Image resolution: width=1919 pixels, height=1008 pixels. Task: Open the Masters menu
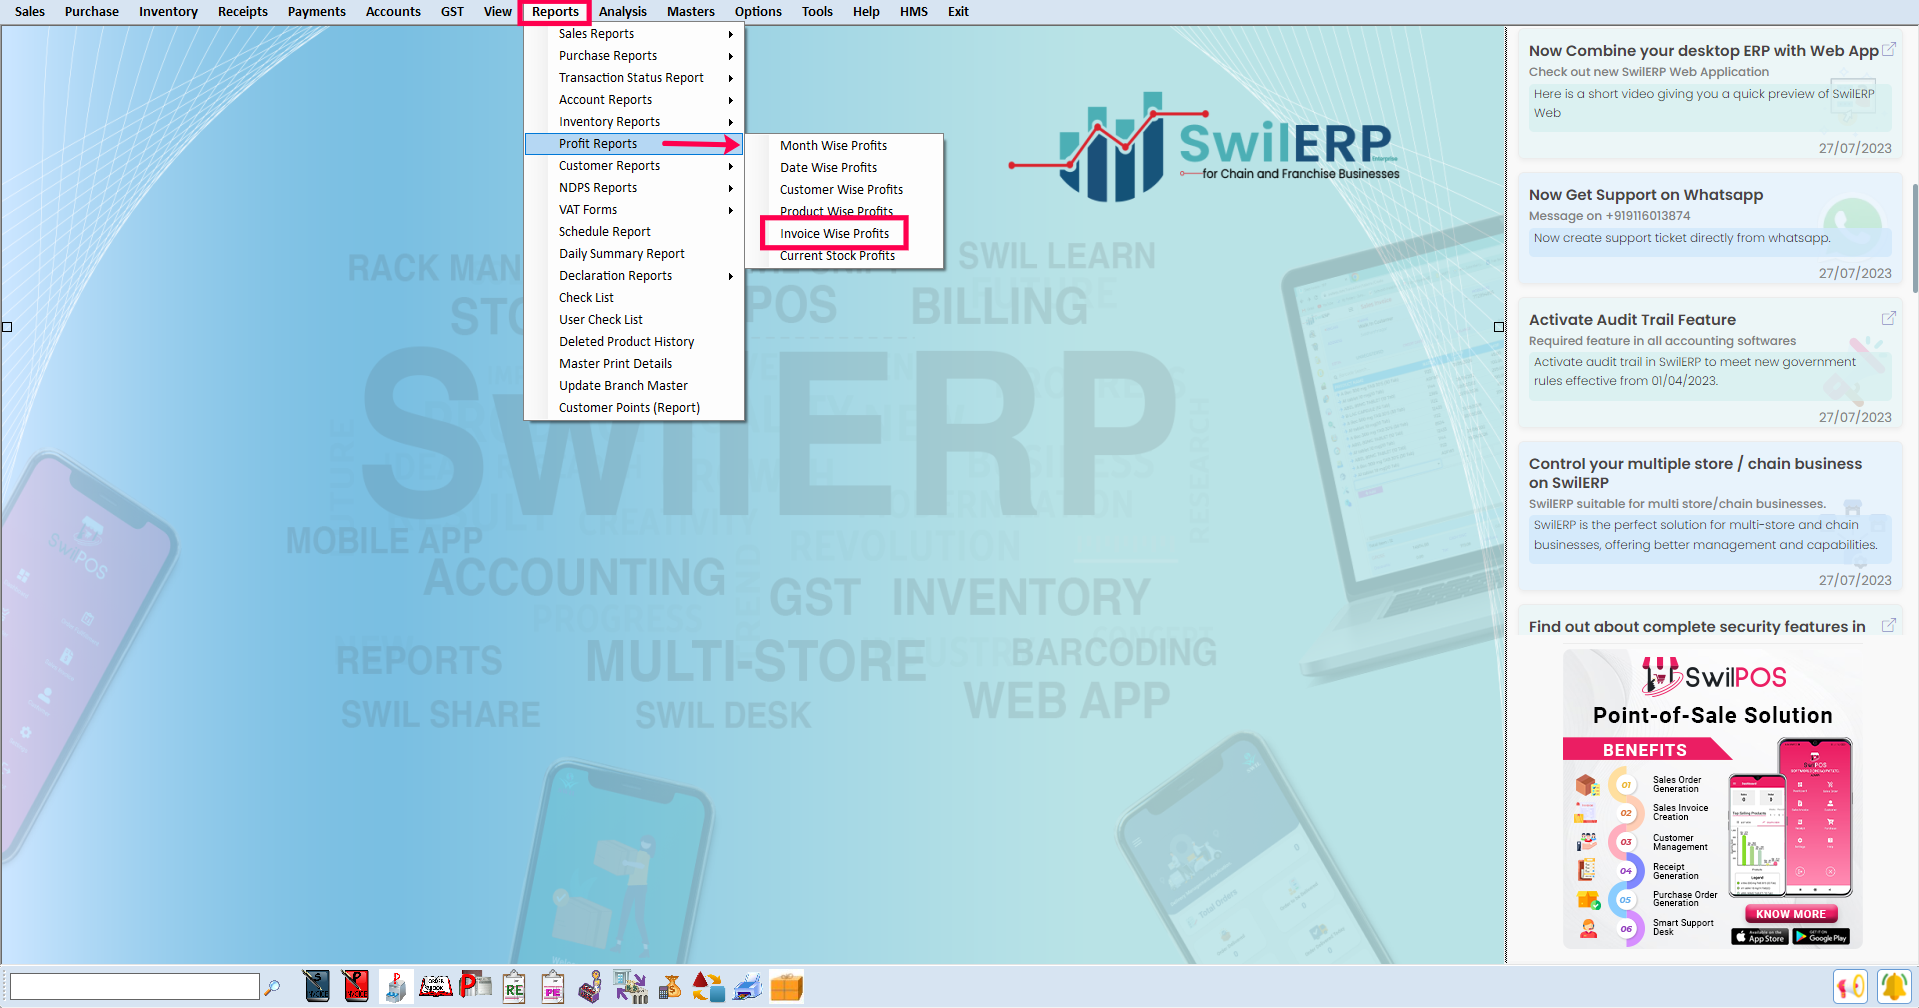click(691, 12)
